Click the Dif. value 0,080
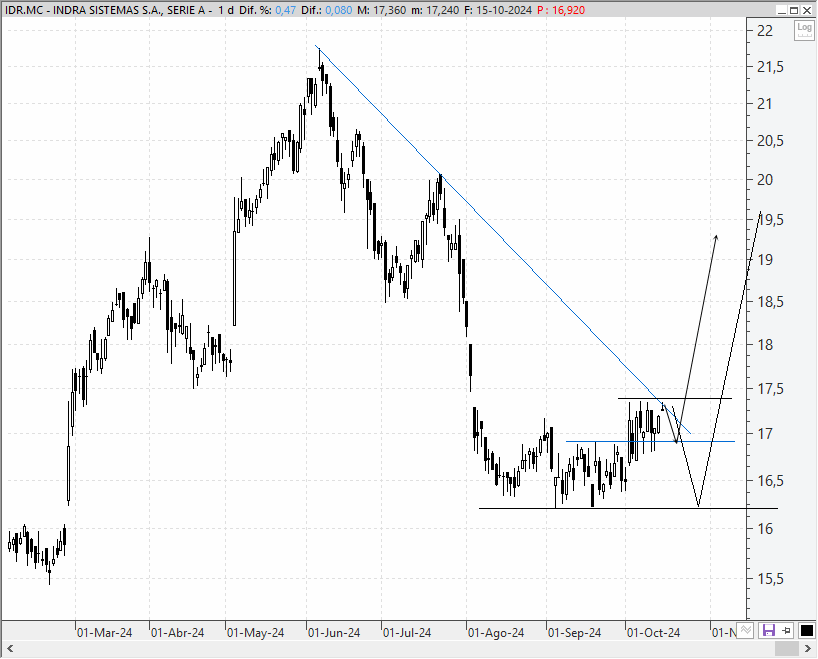Screen dimensions: 818x659 point(339,10)
